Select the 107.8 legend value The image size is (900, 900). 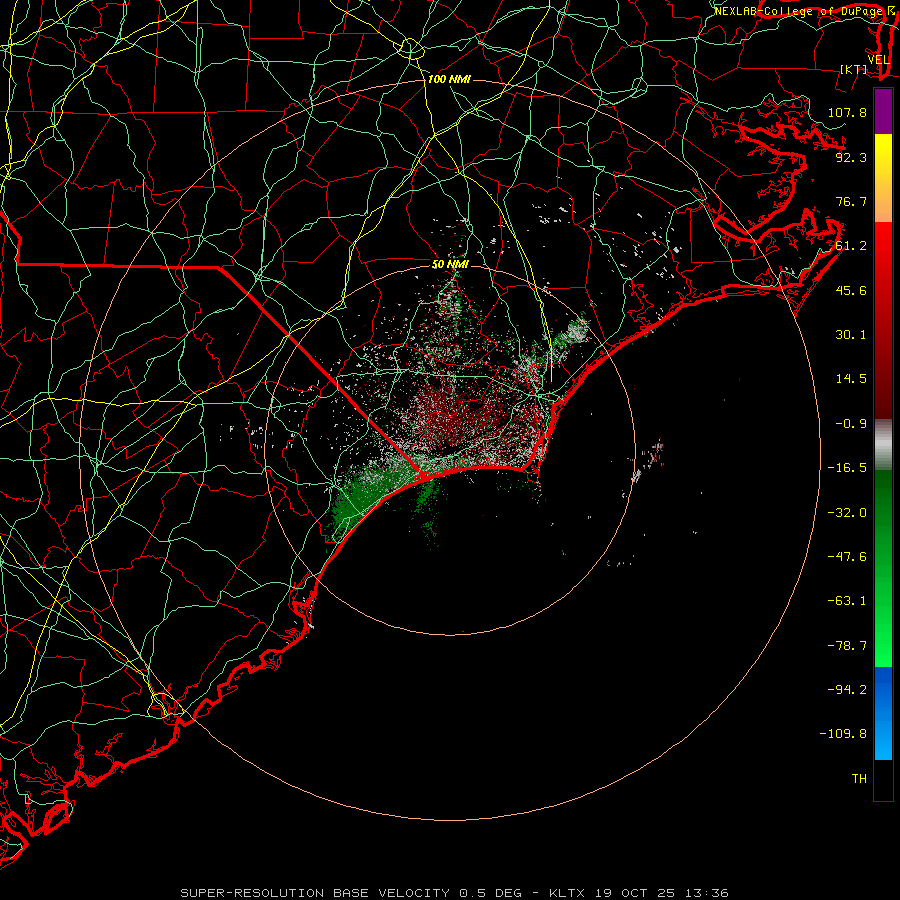coord(847,112)
